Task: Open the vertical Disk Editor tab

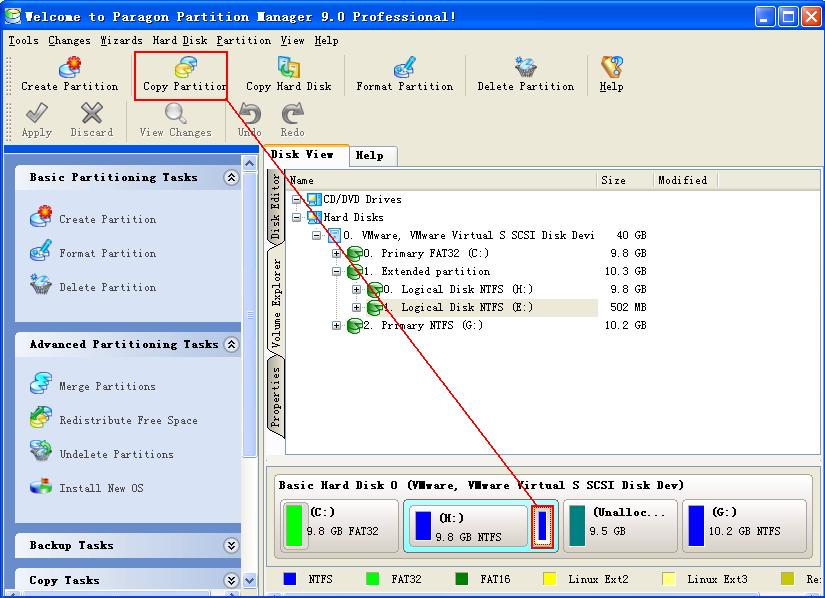Action: [276, 207]
